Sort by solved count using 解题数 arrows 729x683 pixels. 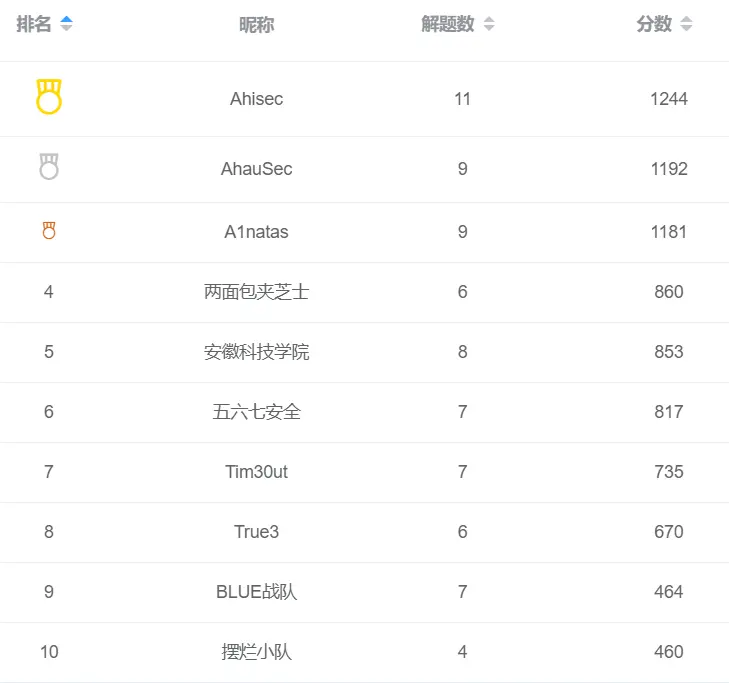click(489, 25)
